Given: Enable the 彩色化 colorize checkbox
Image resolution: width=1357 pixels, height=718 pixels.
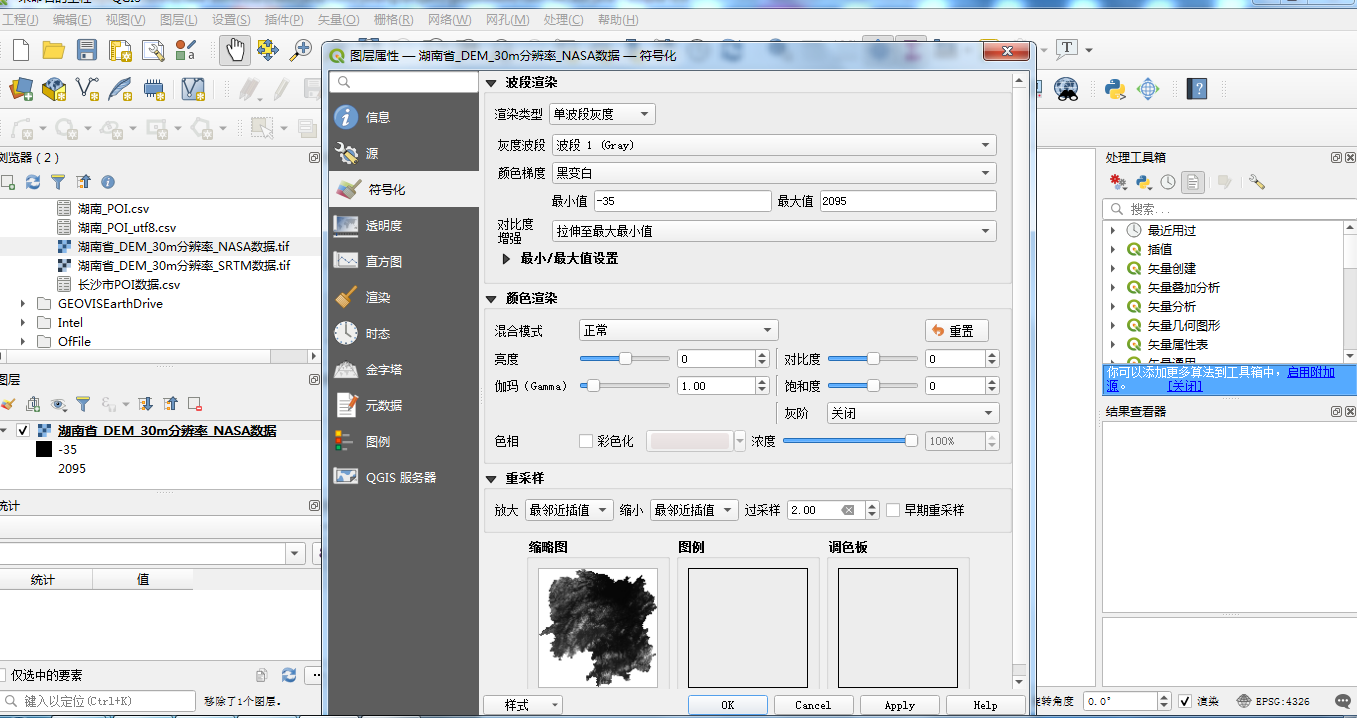Looking at the screenshot, I should pos(587,441).
